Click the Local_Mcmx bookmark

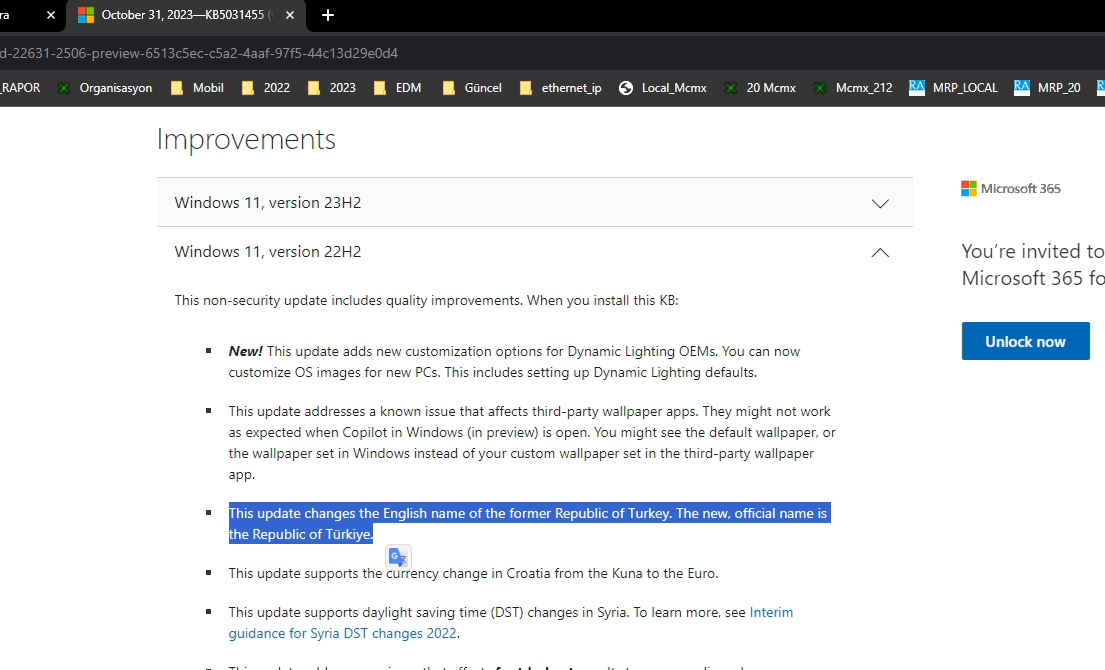[x=662, y=88]
